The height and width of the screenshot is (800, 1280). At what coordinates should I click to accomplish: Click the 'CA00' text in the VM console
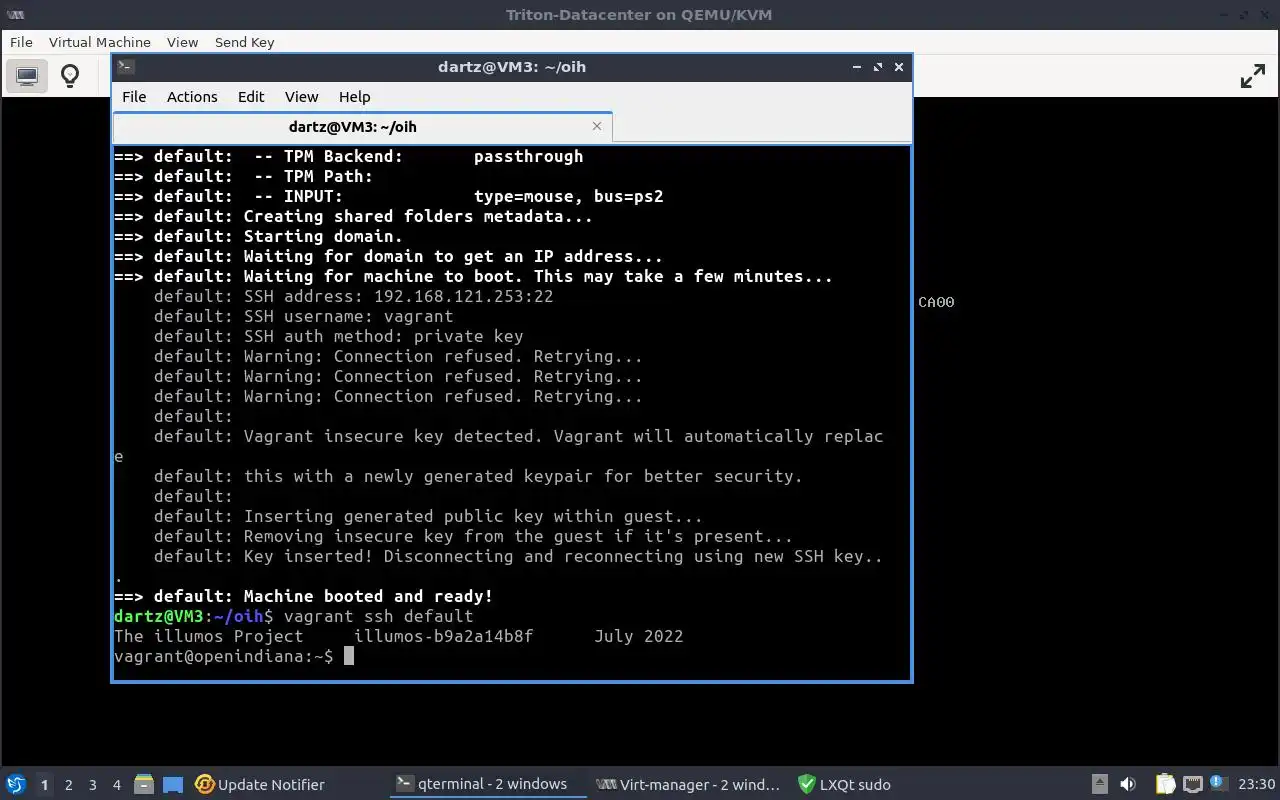click(x=936, y=302)
